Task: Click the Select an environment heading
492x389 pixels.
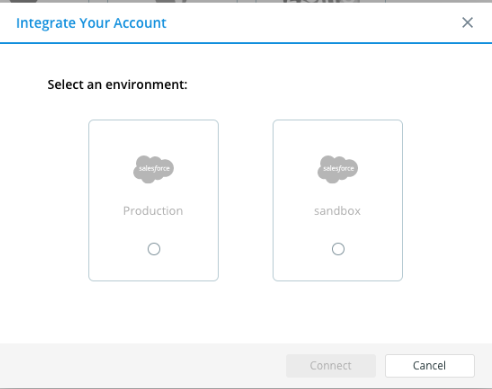Action: 117,85
